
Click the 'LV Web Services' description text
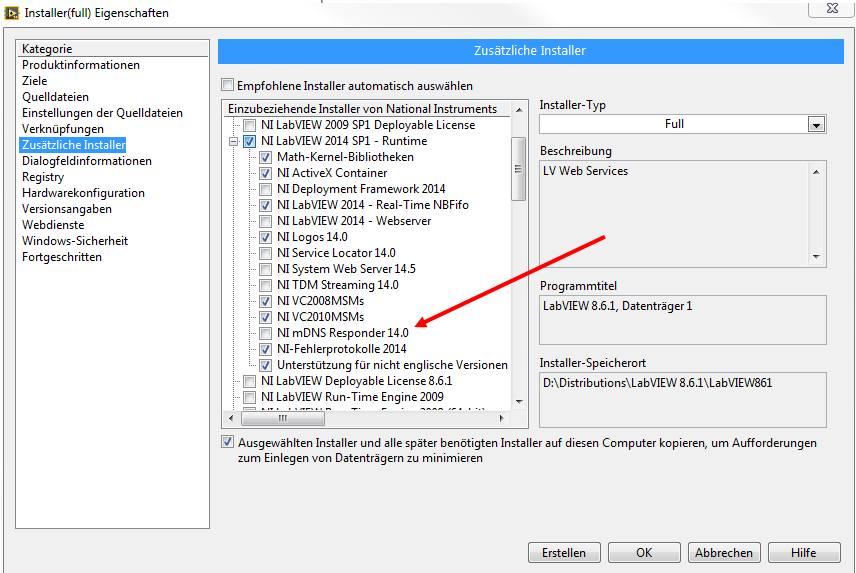click(x=585, y=171)
